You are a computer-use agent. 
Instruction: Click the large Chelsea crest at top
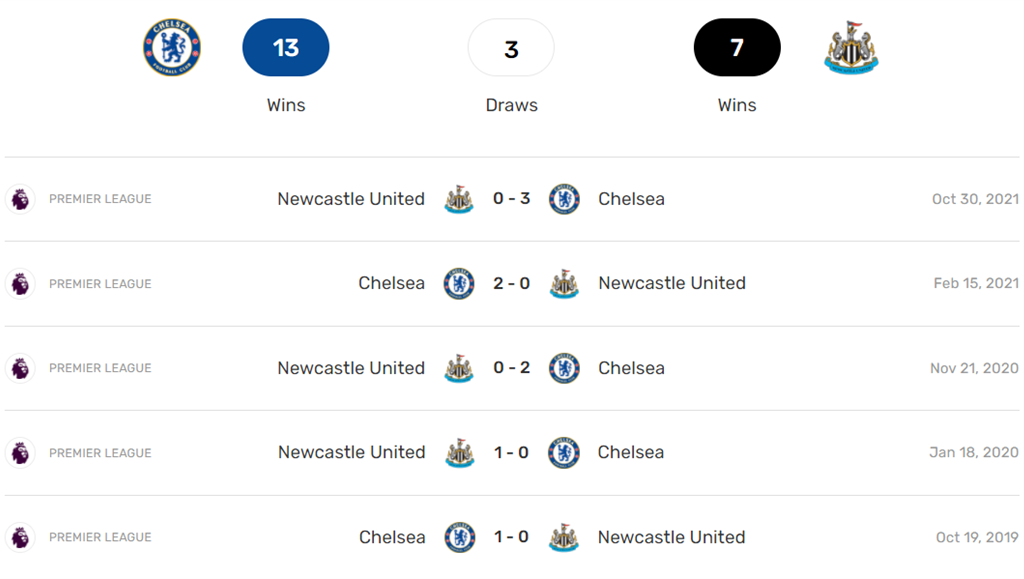point(172,48)
